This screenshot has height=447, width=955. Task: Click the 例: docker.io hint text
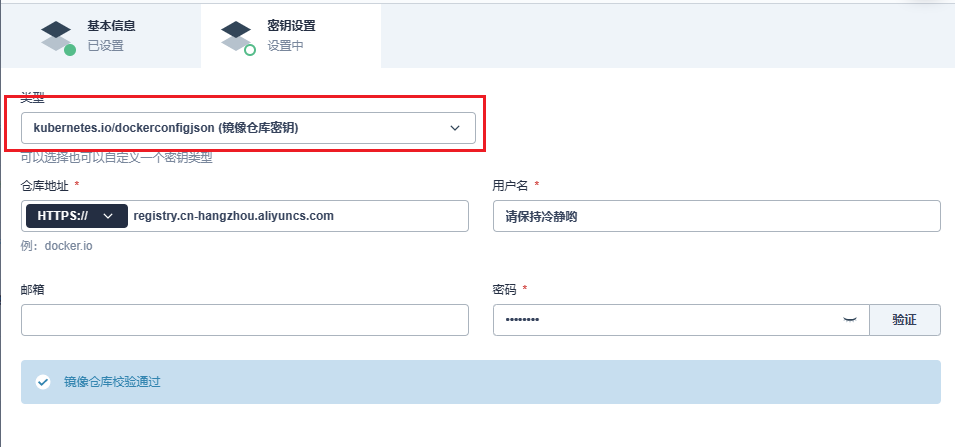(x=57, y=245)
